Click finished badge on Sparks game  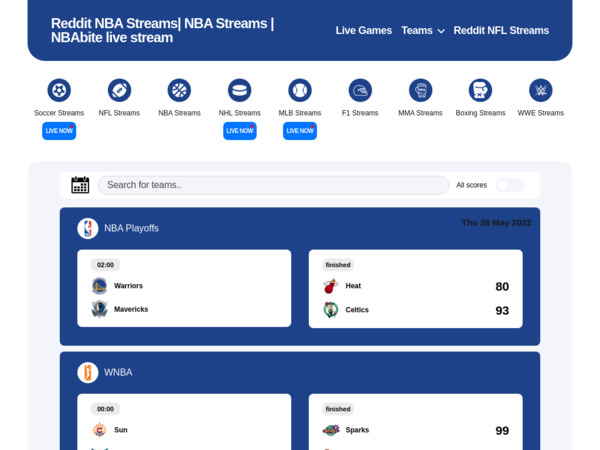[338, 409]
